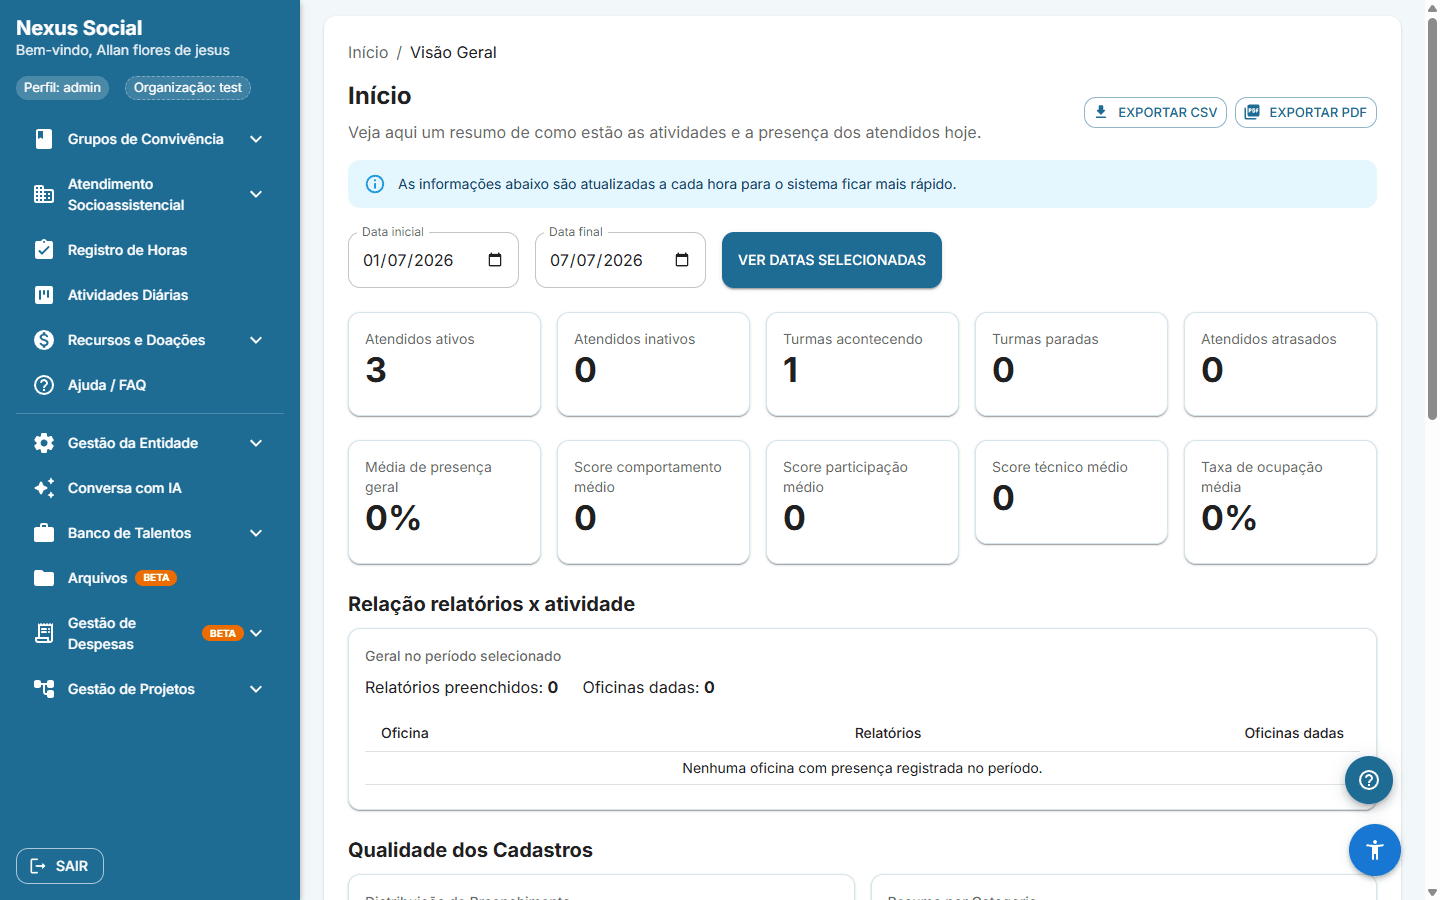The width and height of the screenshot is (1440, 900).
Task: Click the Oficinas dadas column header
Action: [x=1294, y=733]
